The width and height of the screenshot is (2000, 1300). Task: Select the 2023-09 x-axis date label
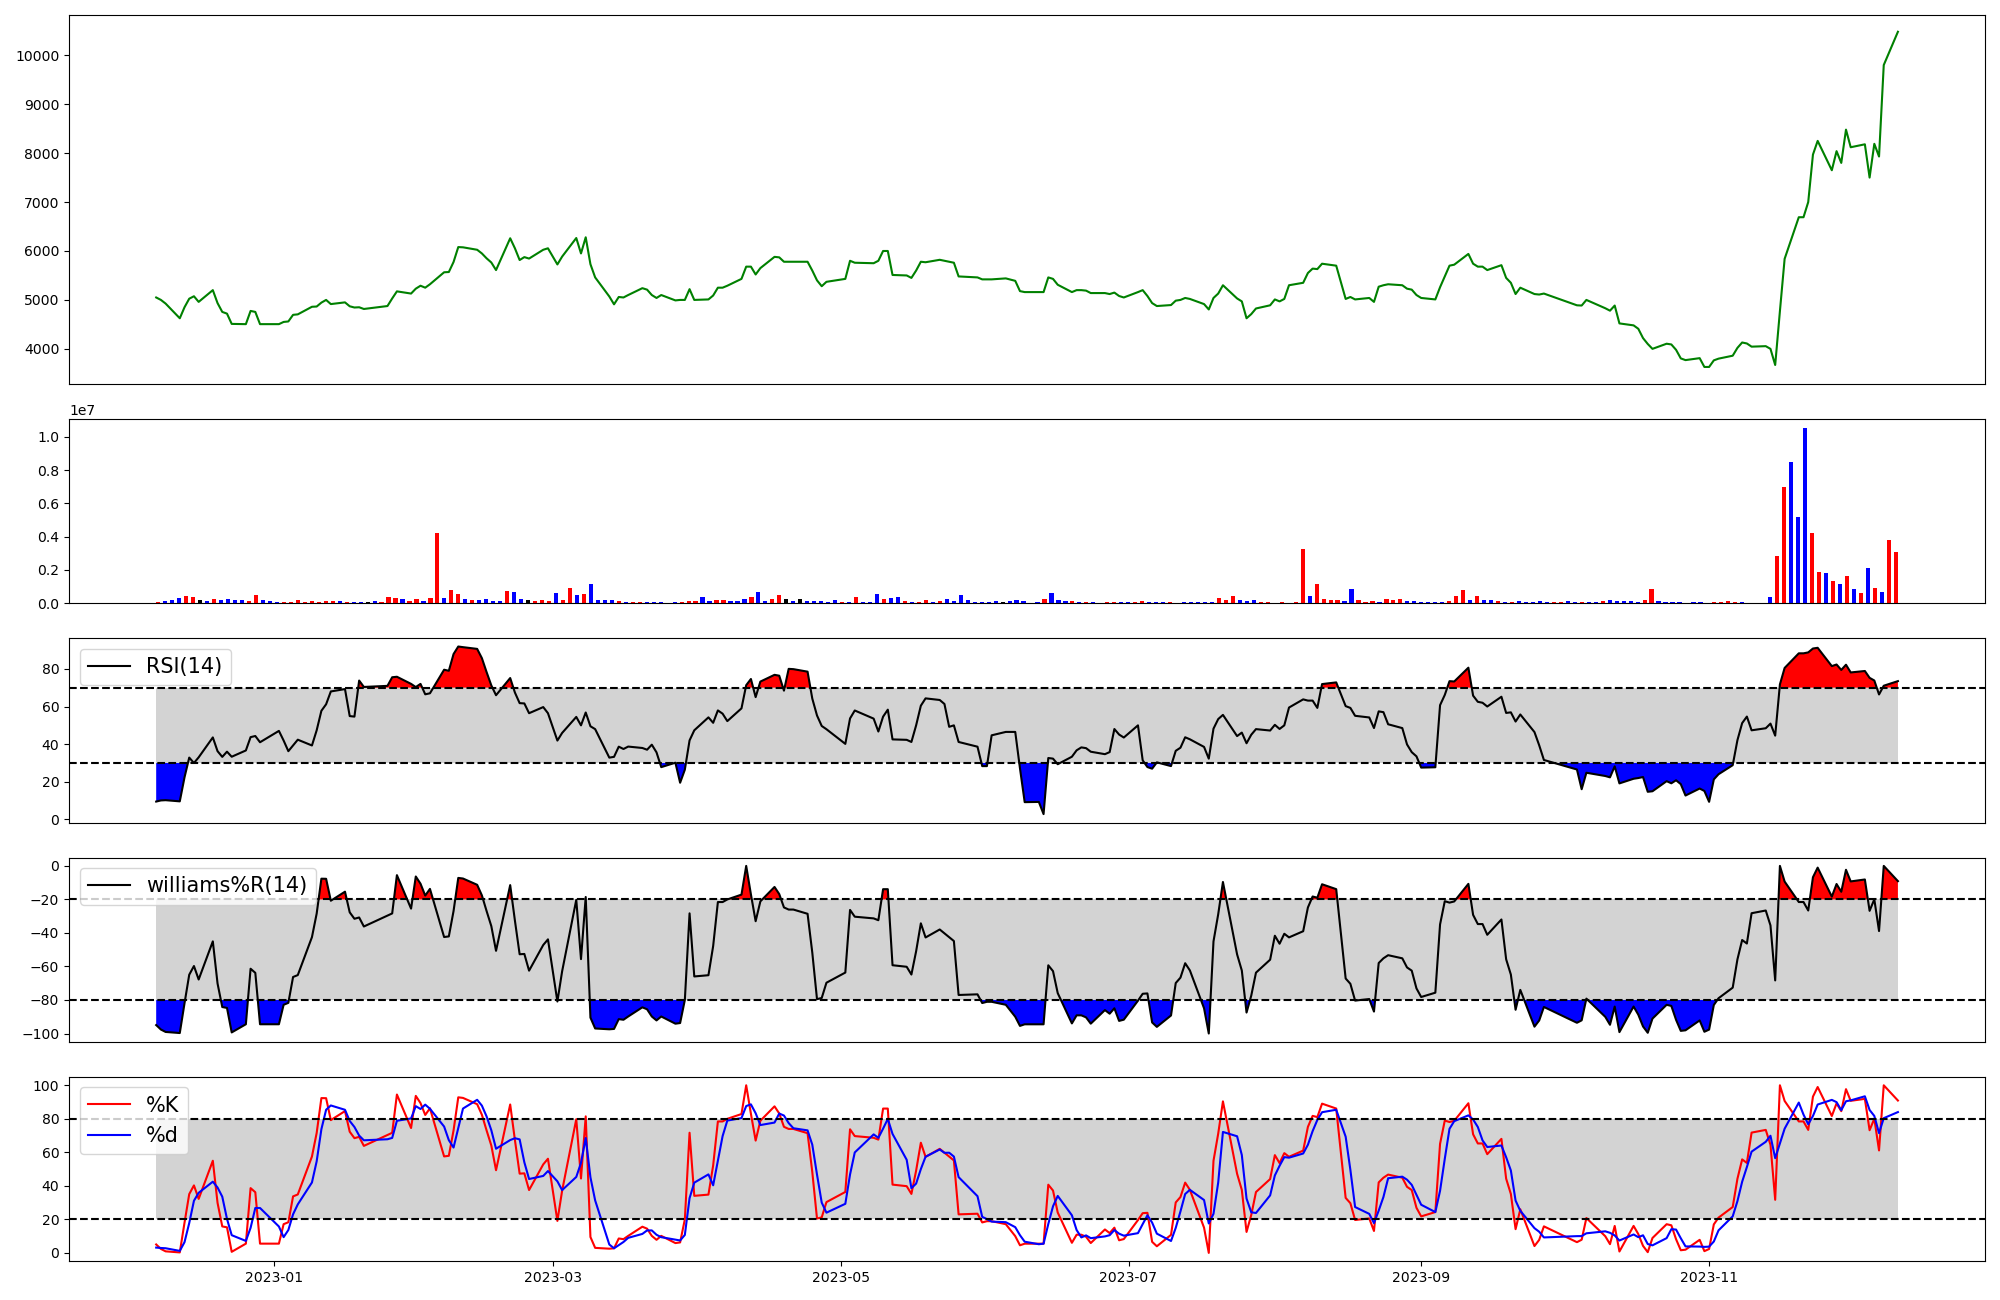click(x=1421, y=1277)
